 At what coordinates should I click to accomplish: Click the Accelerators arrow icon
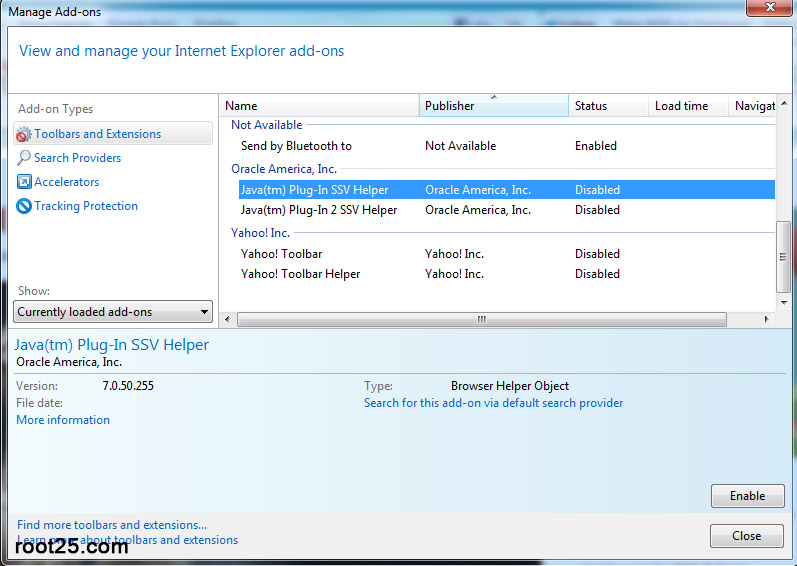24,181
